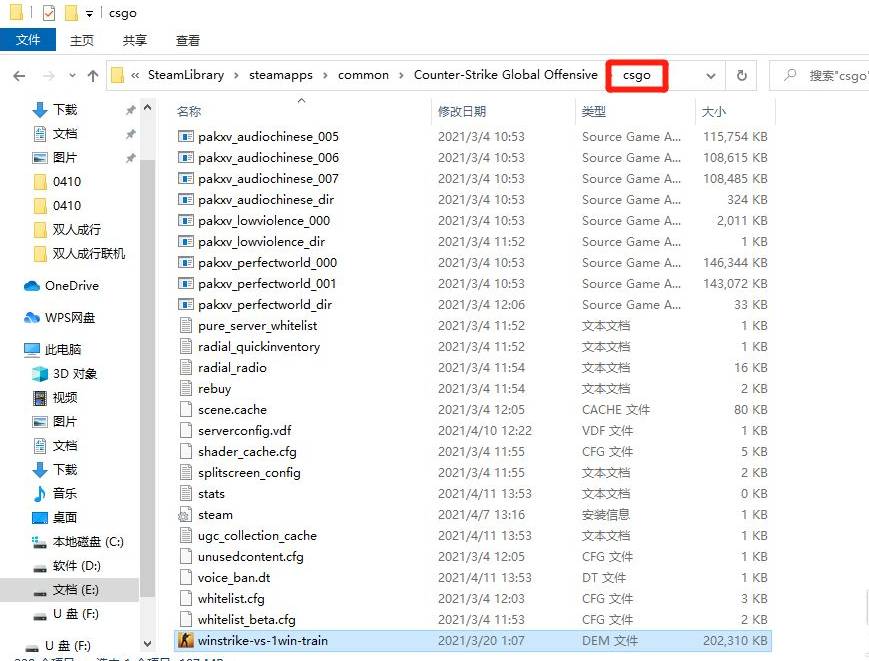Sort files by the 大小 column header
This screenshot has width=869, height=661.
(735, 111)
